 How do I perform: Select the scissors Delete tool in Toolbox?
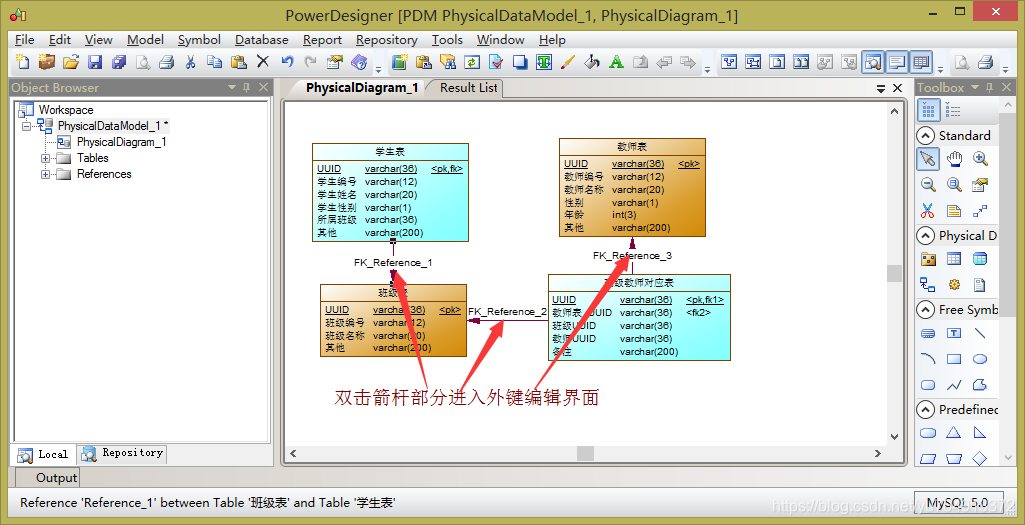(928, 211)
